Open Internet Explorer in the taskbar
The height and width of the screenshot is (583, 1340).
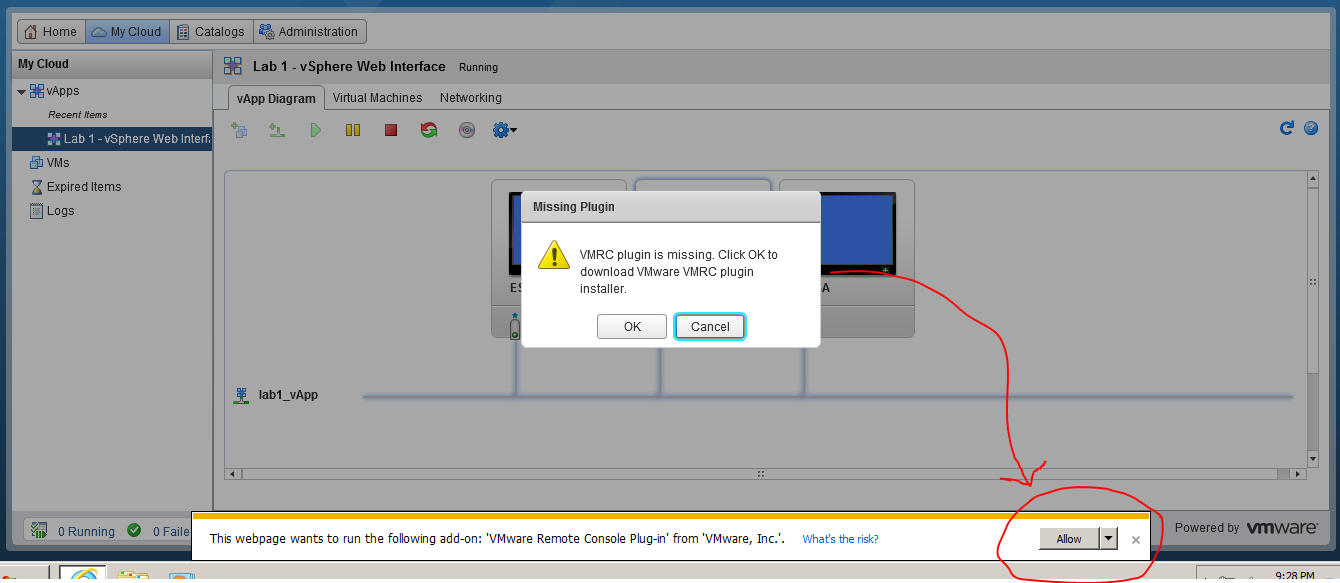83,574
